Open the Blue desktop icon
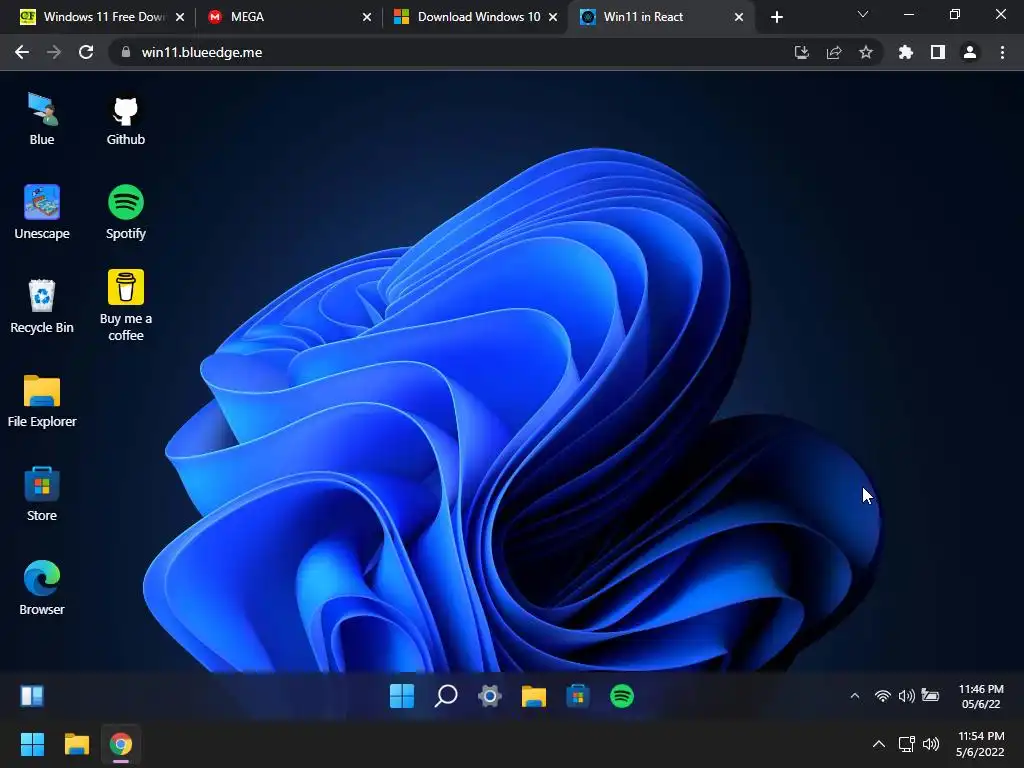This screenshot has width=1024, height=768. pyautogui.click(x=42, y=119)
